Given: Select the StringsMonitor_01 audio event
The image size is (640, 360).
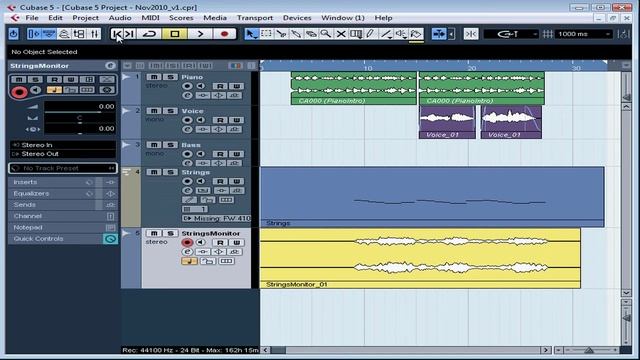Looking at the screenshot, I should coord(420,258).
